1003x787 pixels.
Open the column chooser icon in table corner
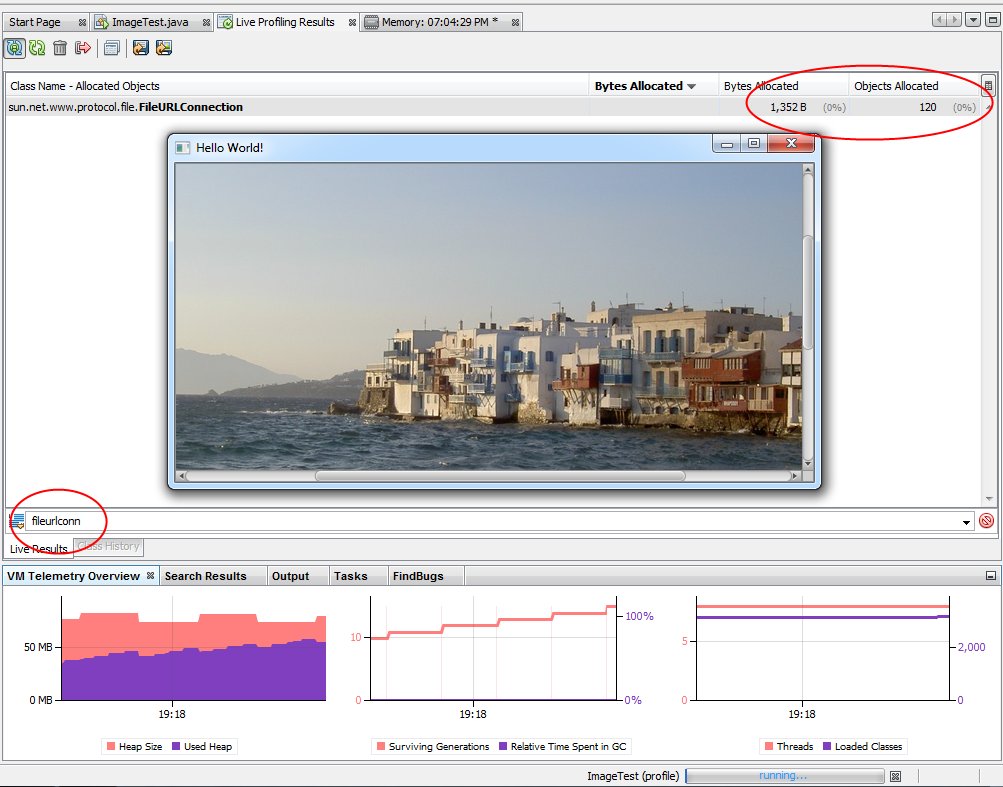click(988, 86)
